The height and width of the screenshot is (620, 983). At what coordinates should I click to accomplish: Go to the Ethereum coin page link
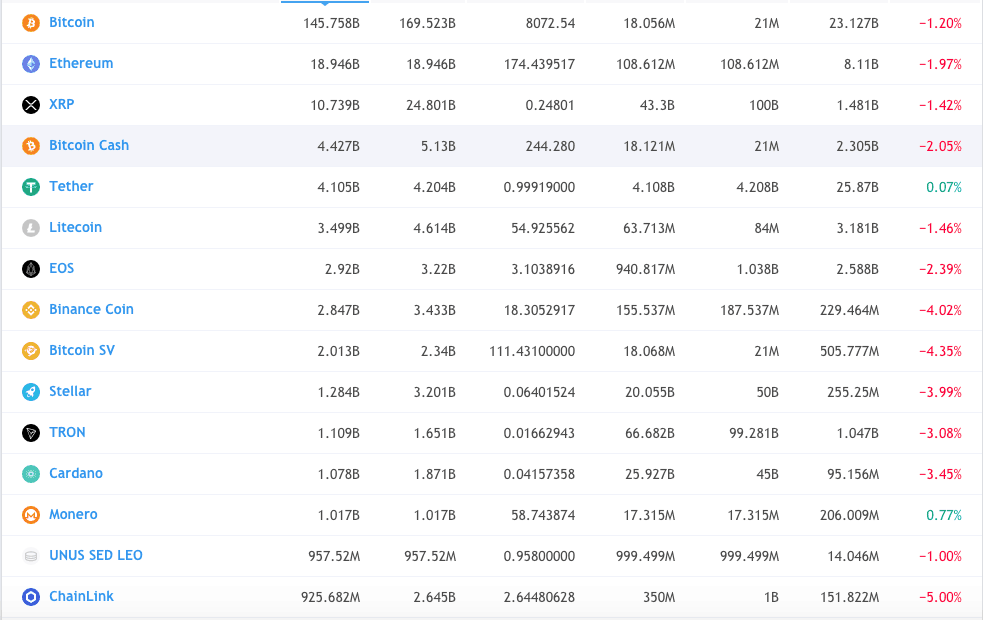(x=81, y=63)
